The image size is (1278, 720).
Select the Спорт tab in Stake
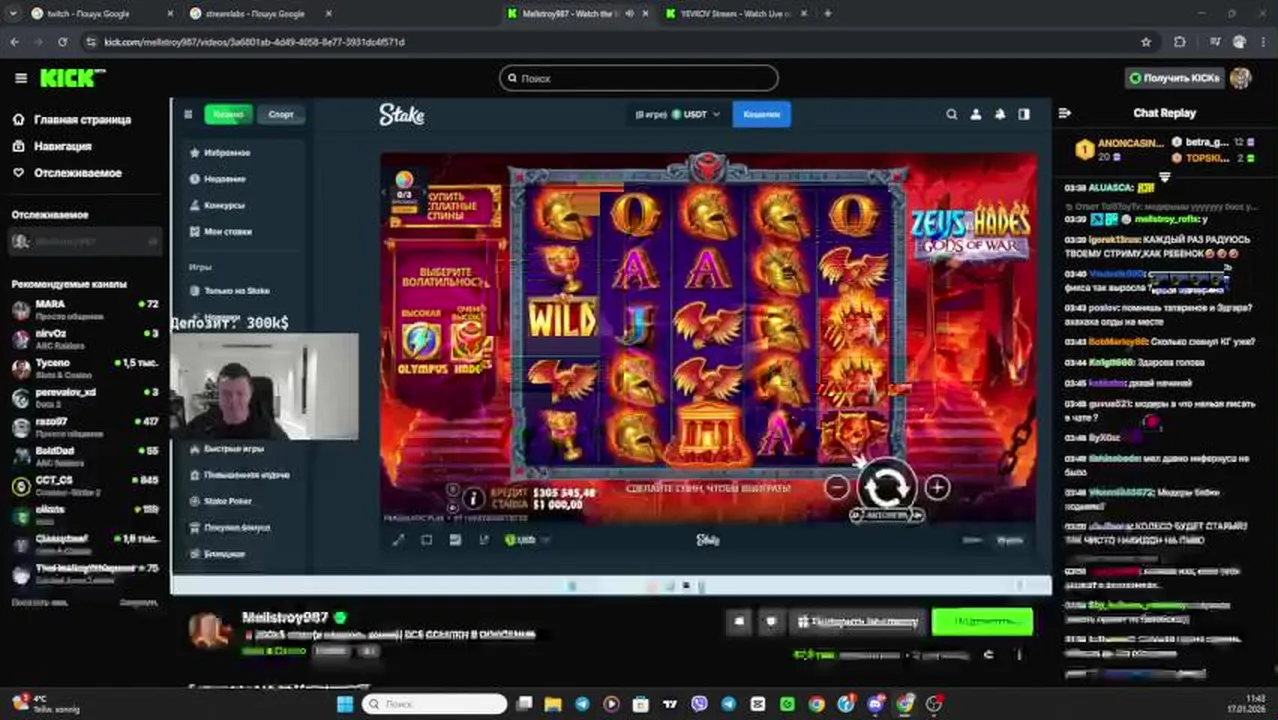(281, 114)
